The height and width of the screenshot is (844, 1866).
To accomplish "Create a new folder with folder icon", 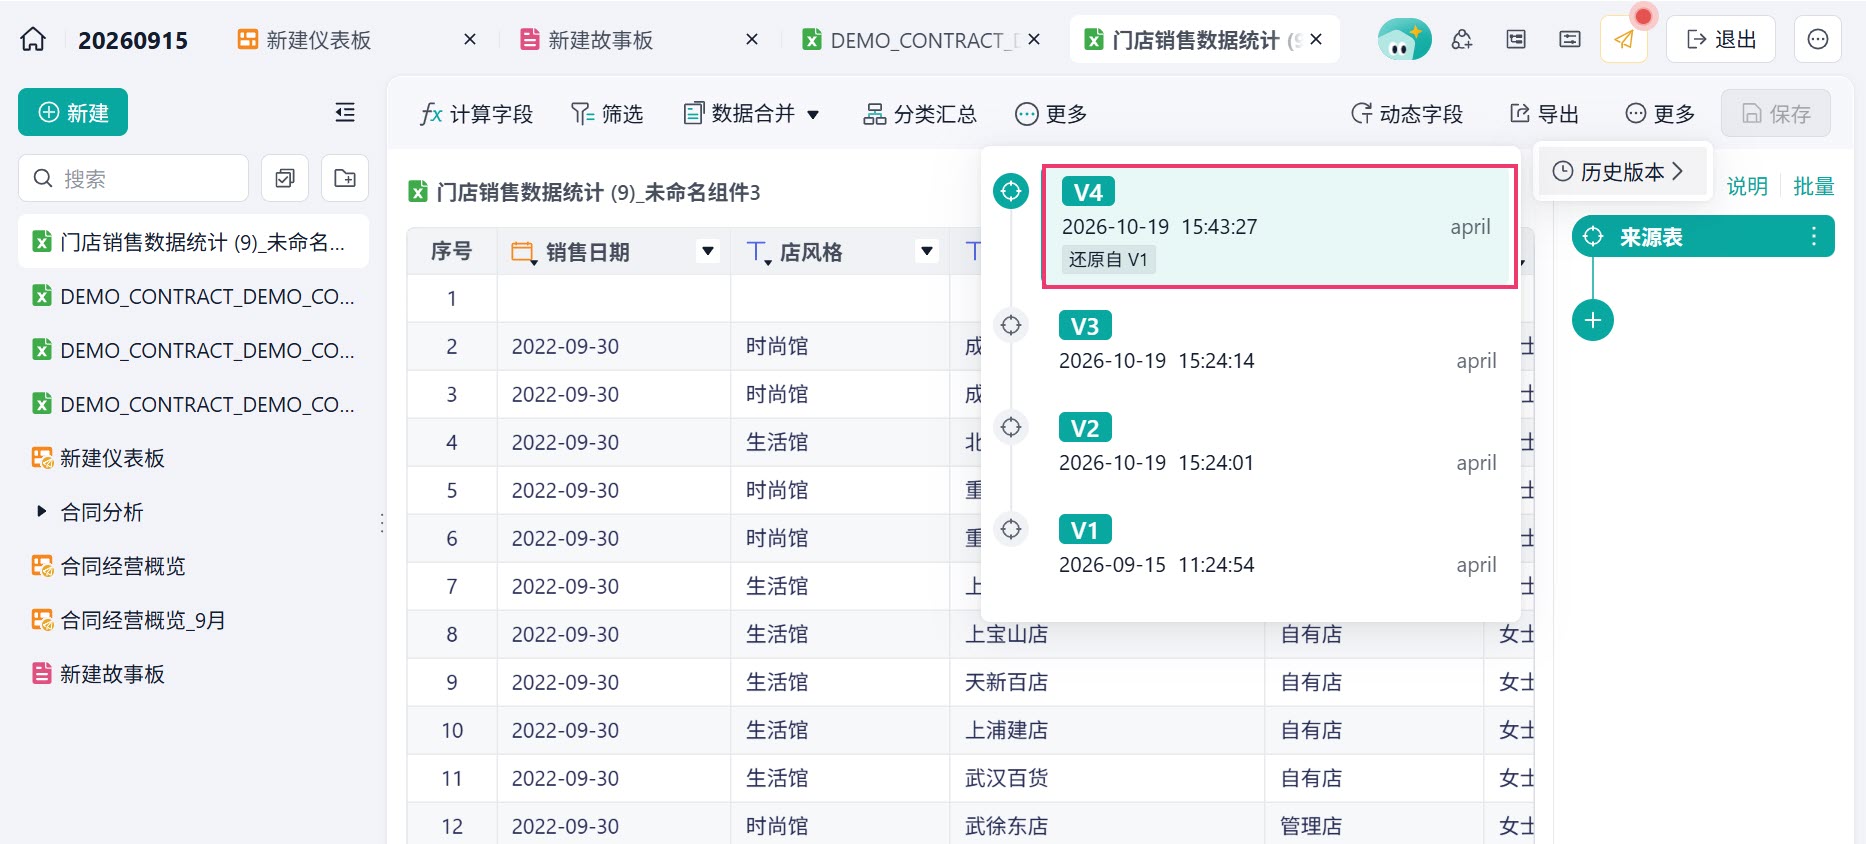I will click(345, 178).
